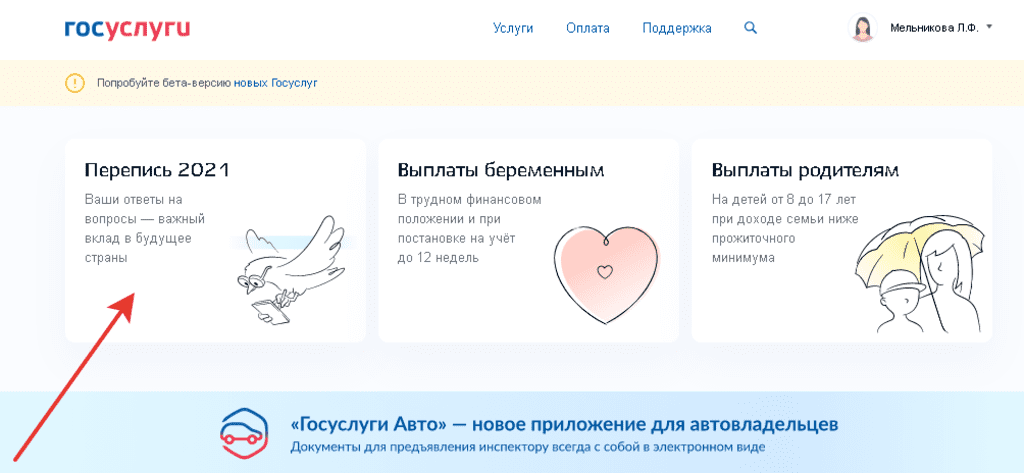Click the 'Документы для предъявления инспектору' subtitle
The image size is (1024, 473).
click(527, 448)
